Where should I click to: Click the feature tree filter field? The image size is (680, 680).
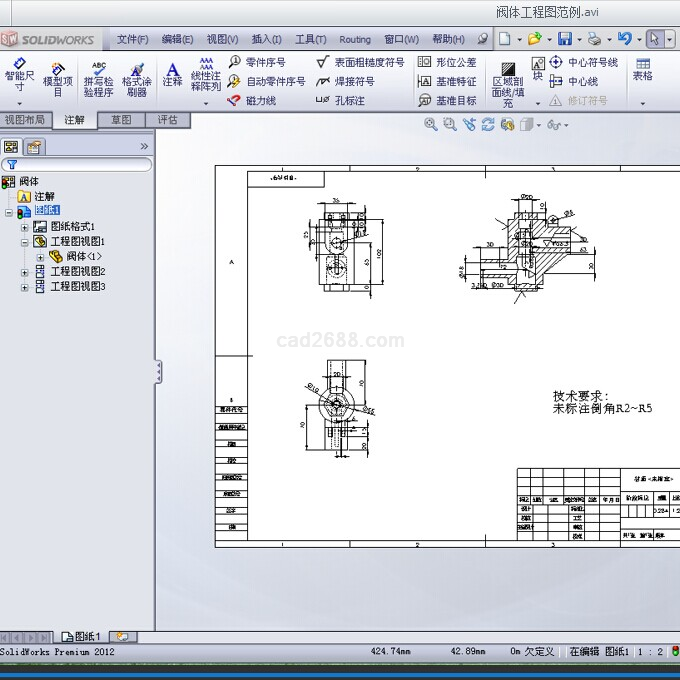click(x=80, y=164)
